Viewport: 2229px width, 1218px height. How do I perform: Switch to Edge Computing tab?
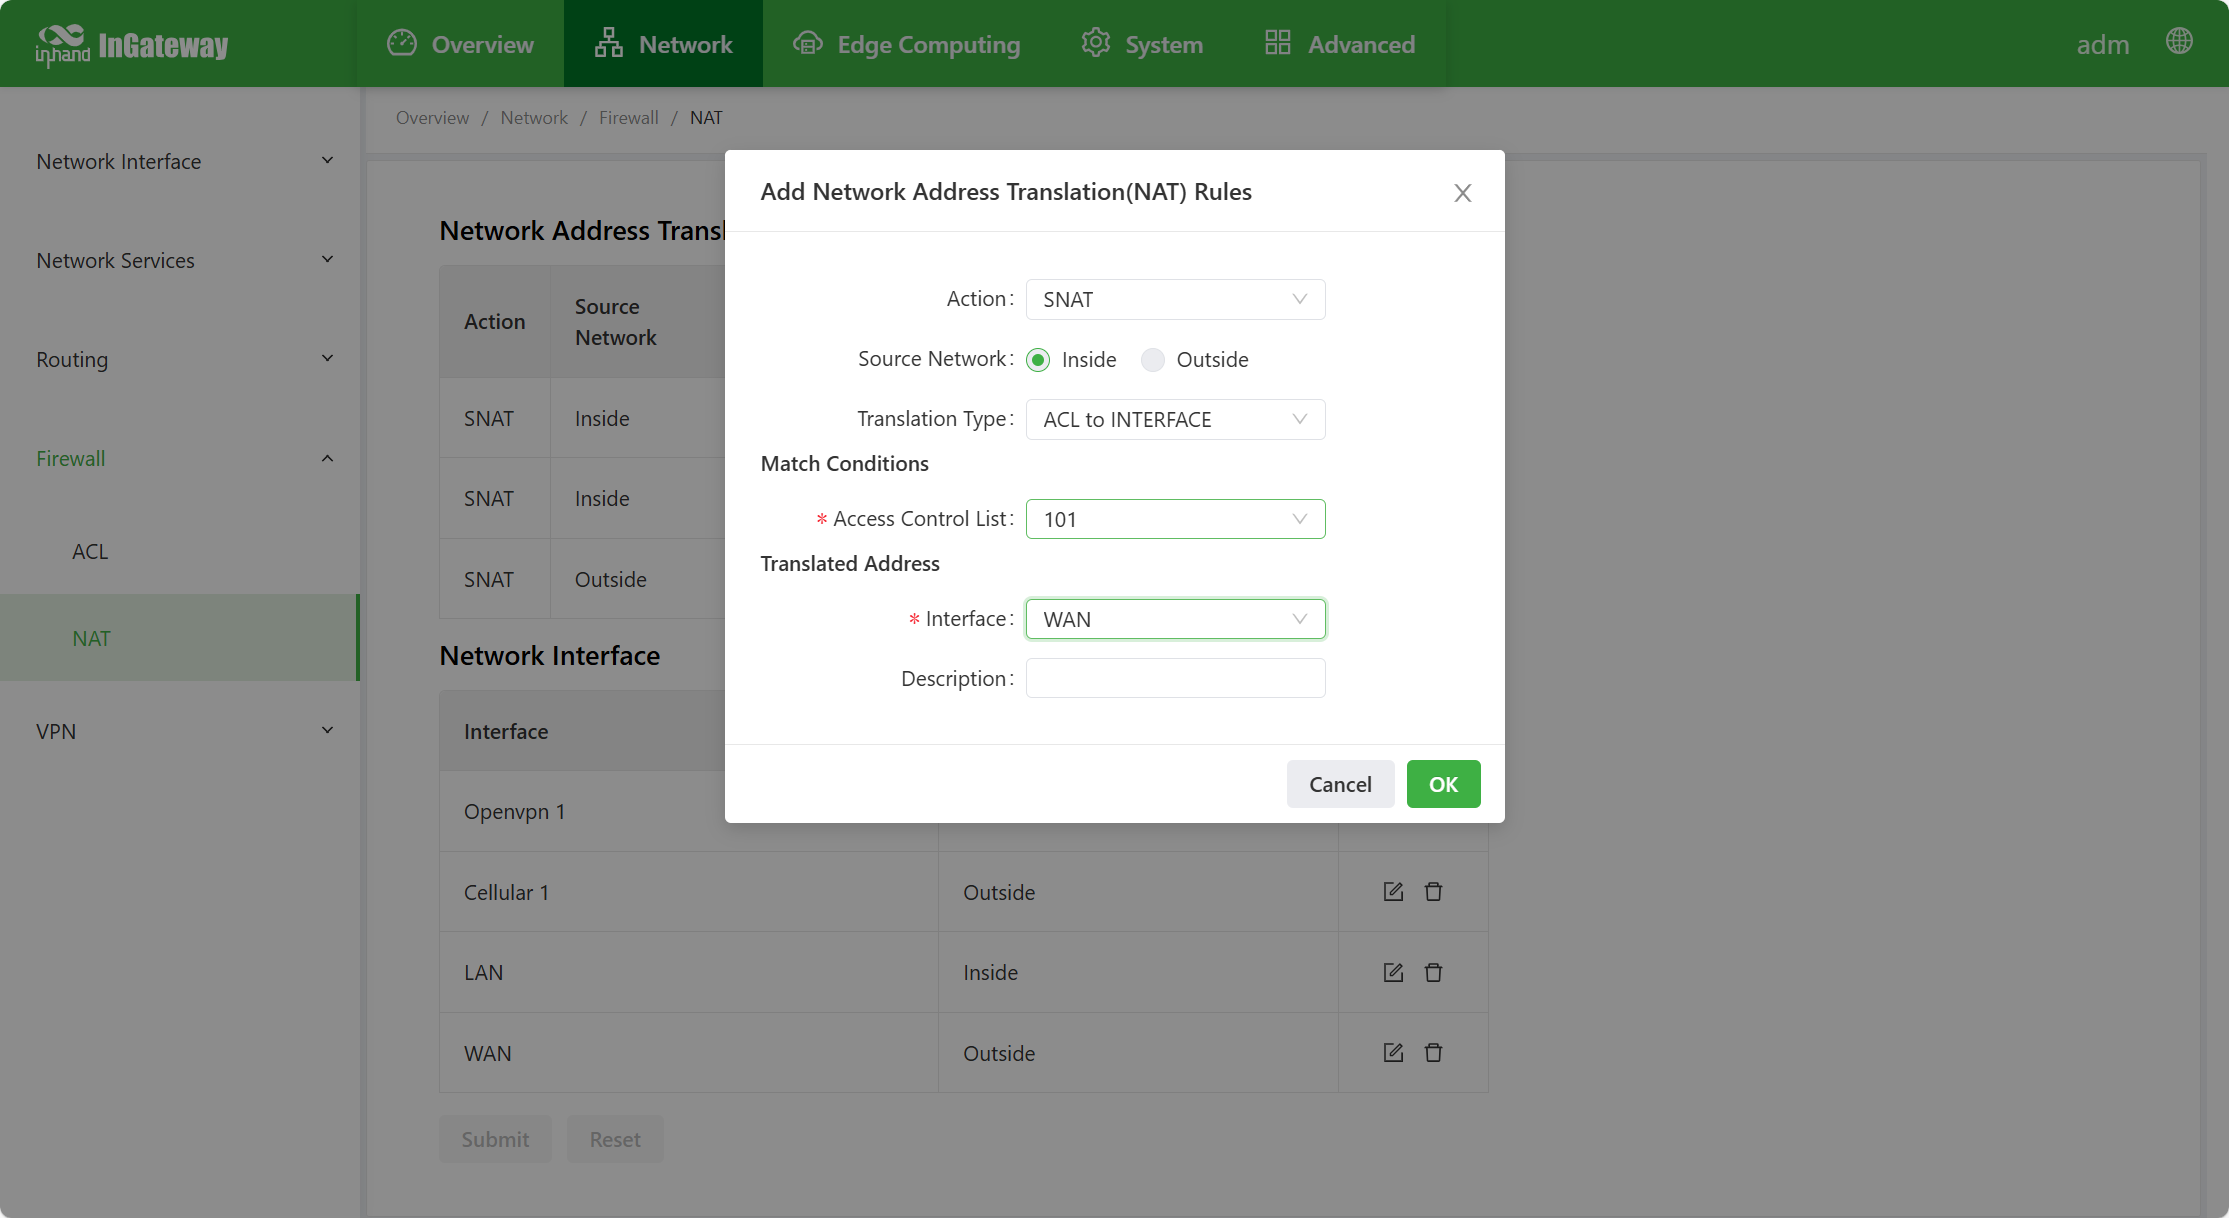(907, 44)
